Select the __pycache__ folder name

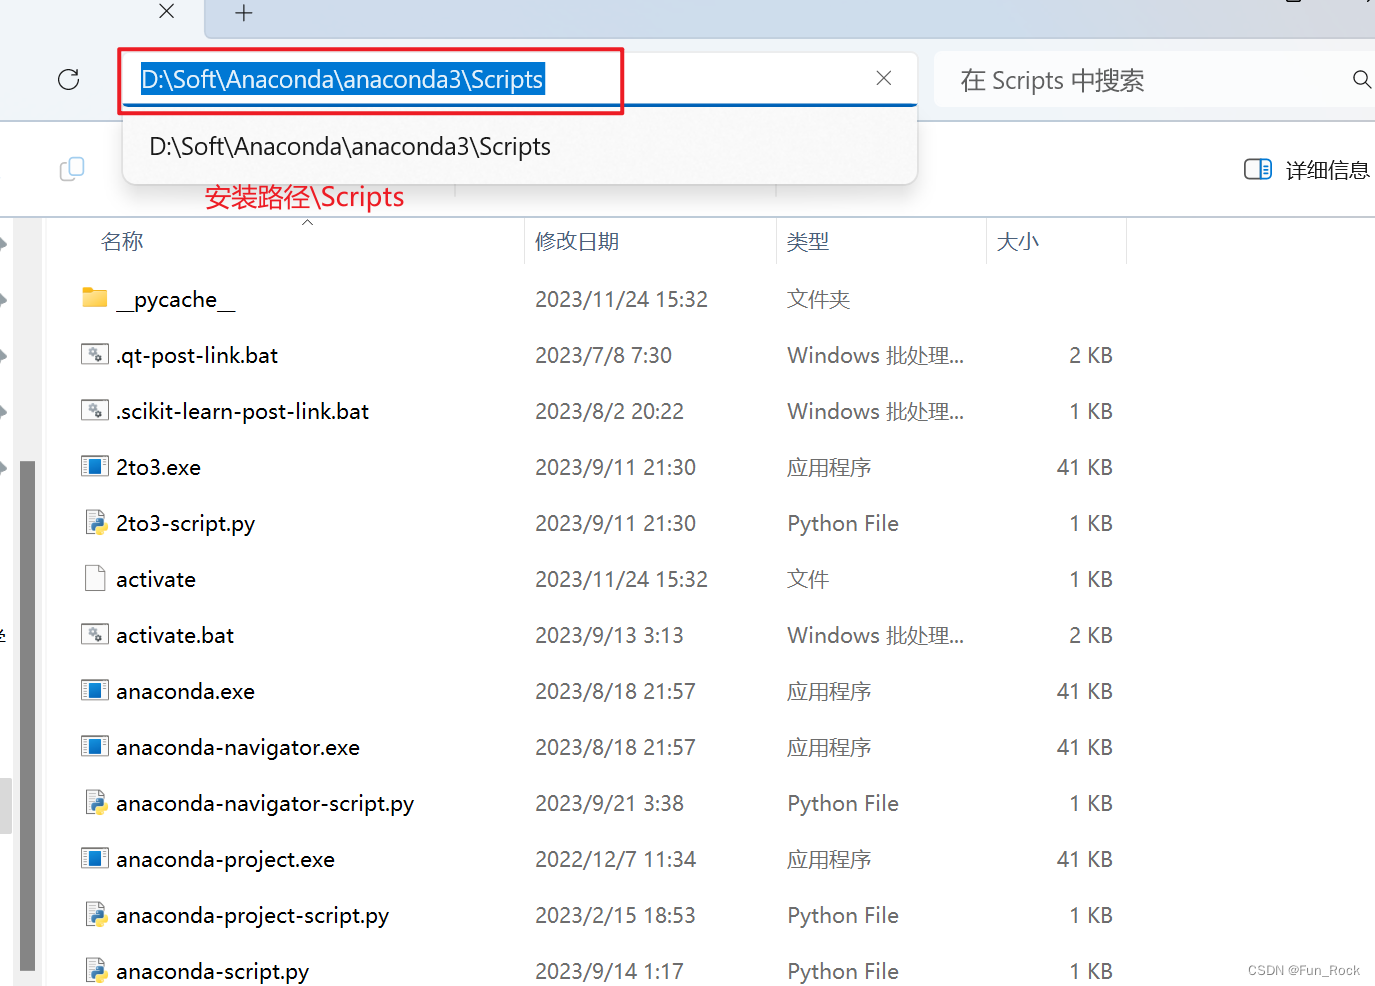coord(176,299)
